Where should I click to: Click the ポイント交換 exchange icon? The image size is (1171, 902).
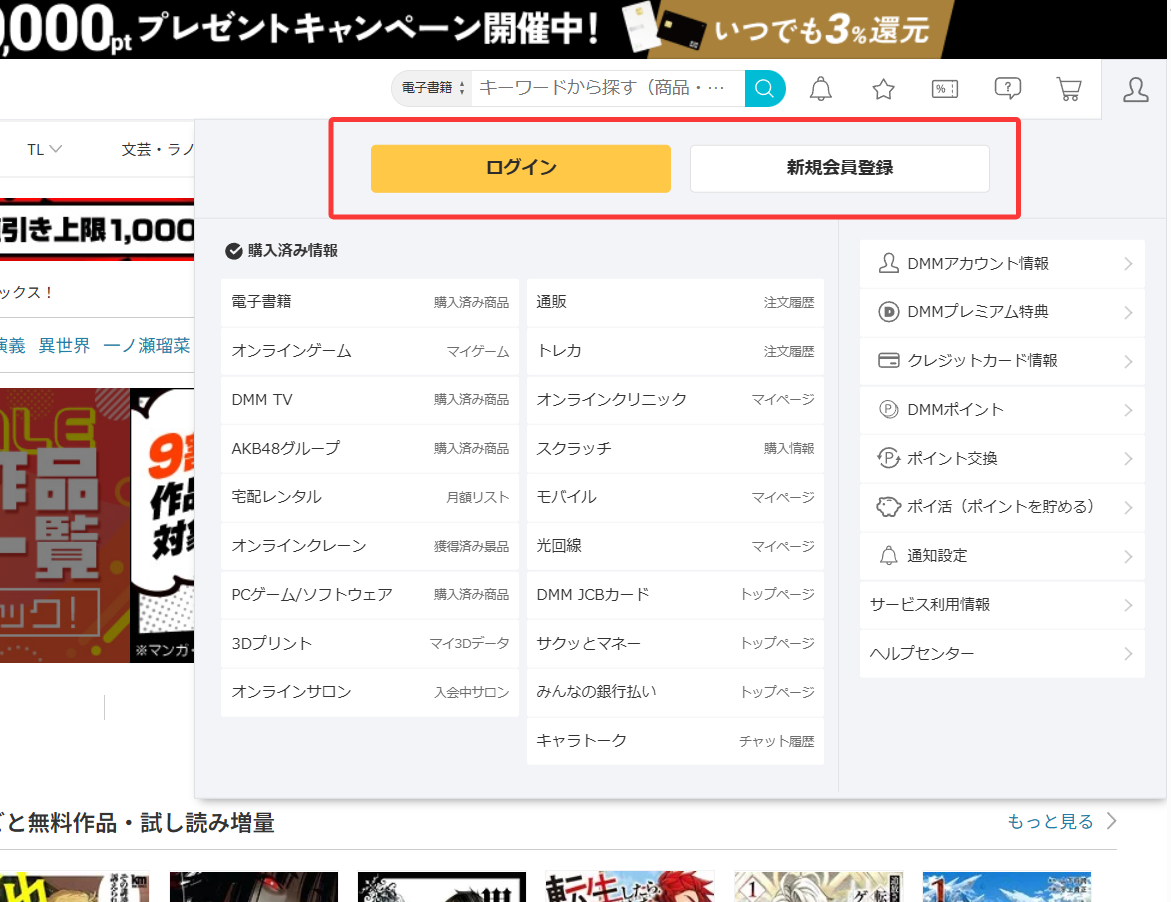(888, 458)
